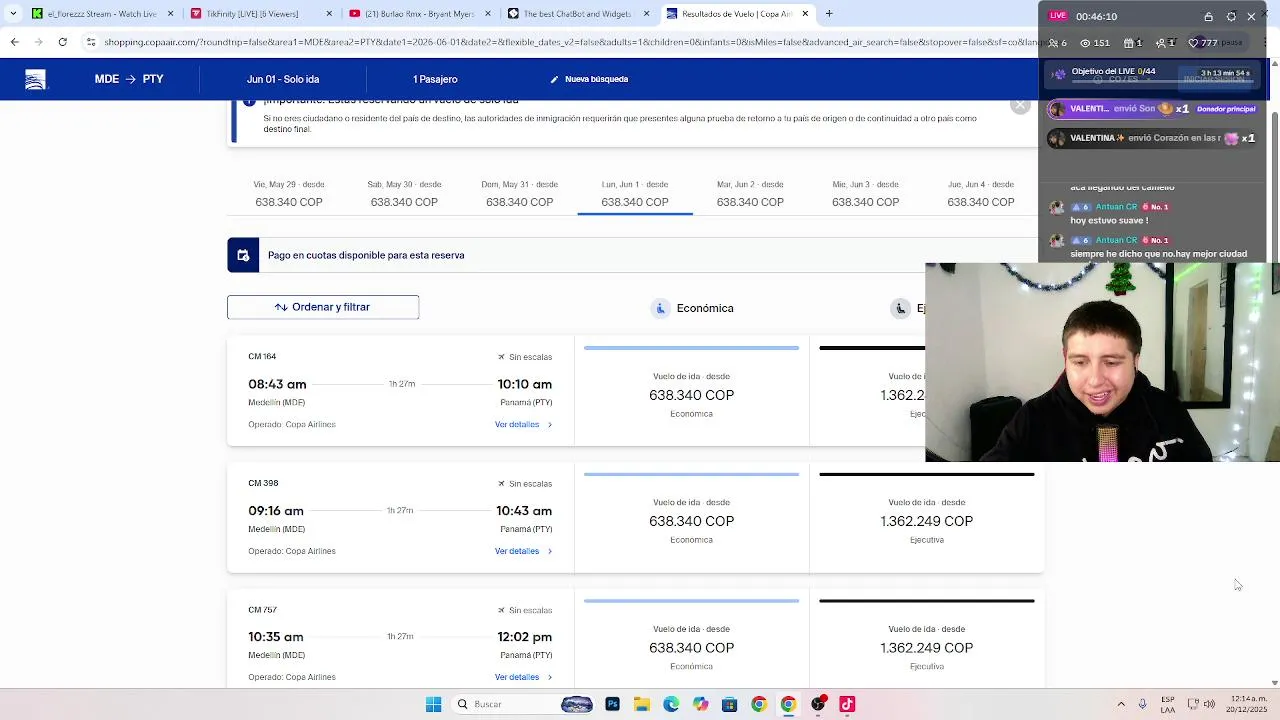
Task: Open Photoshop from the taskbar
Action: pos(612,704)
